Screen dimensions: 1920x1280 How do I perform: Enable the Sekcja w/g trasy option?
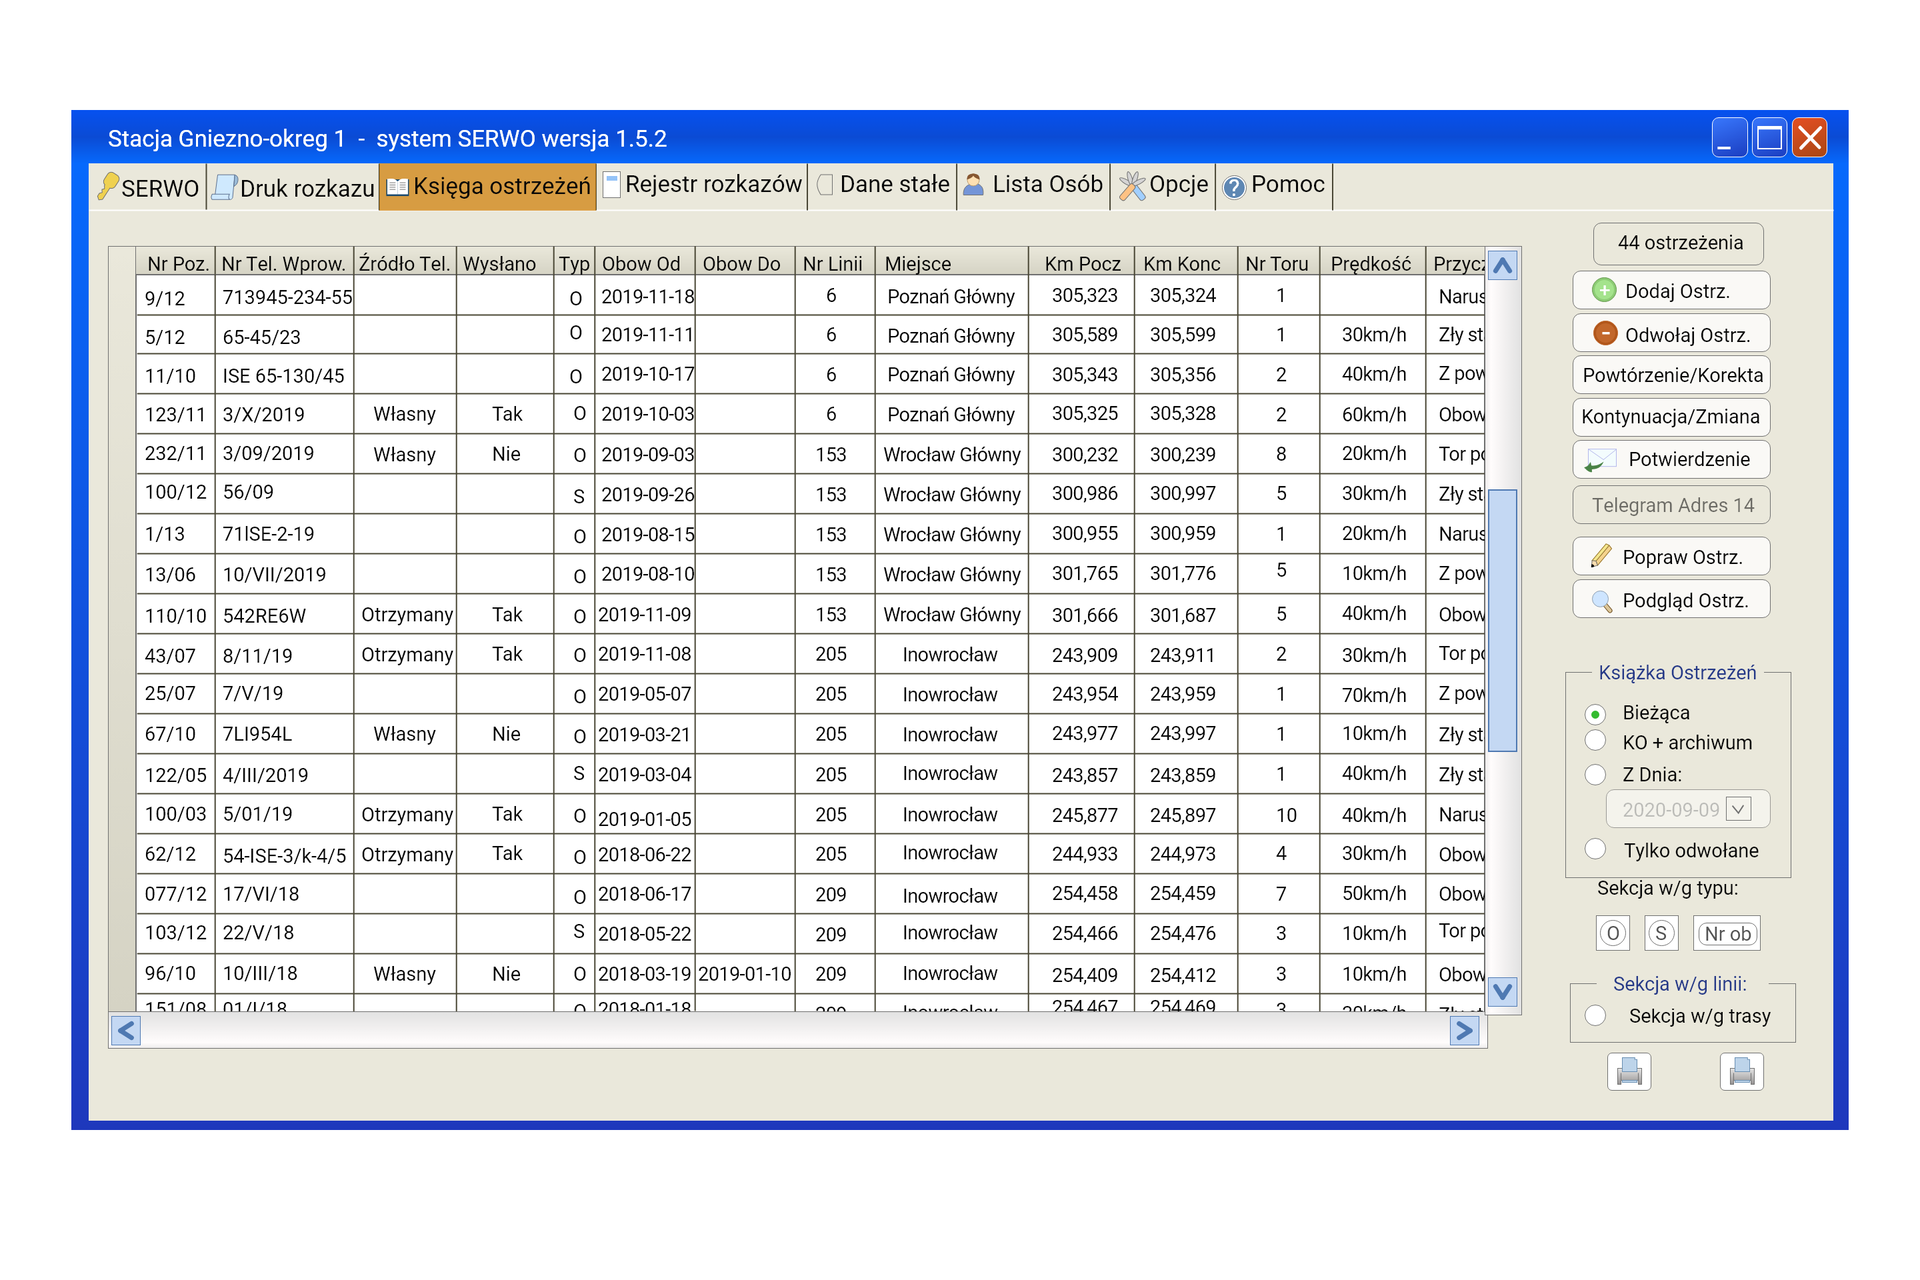click(x=1596, y=1015)
